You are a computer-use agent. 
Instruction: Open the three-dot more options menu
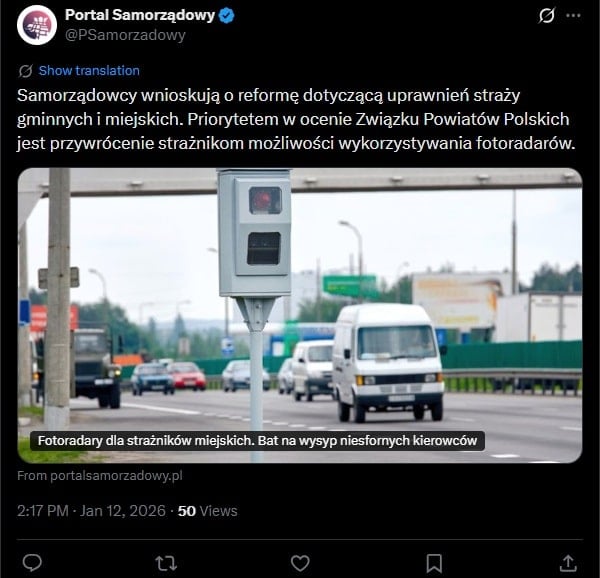573,15
